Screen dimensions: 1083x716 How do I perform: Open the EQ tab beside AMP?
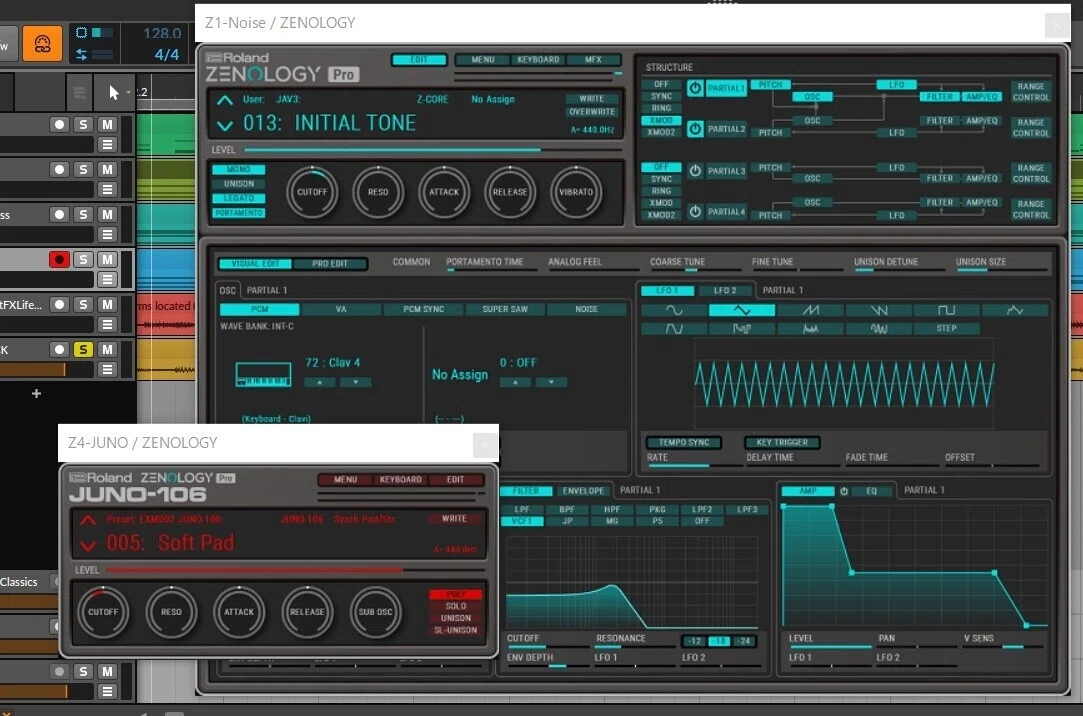click(872, 491)
